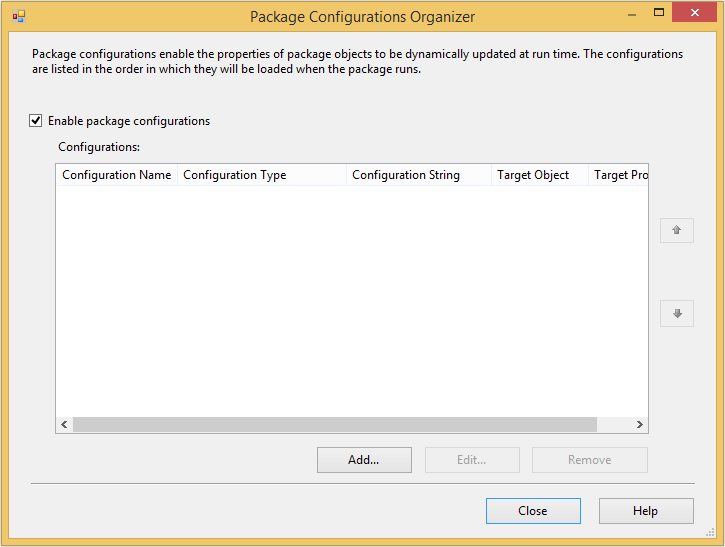Click the disabled Edit... button

[x=472, y=460]
